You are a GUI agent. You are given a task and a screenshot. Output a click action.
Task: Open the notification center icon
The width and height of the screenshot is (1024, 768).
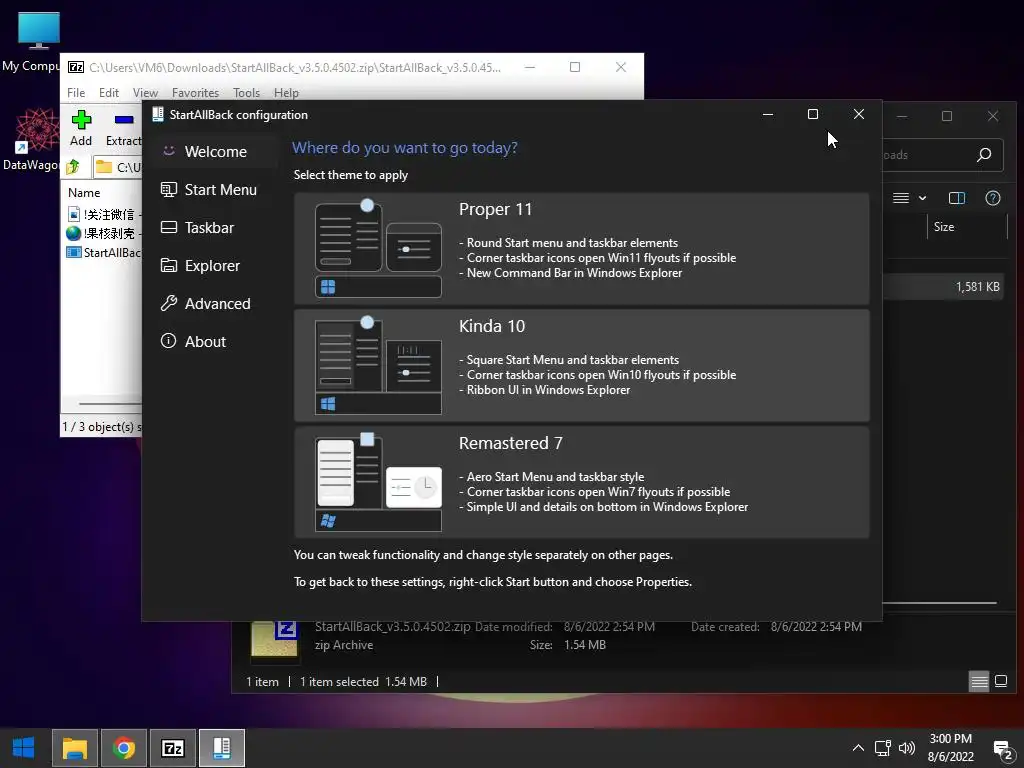click(x=1002, y=749)
